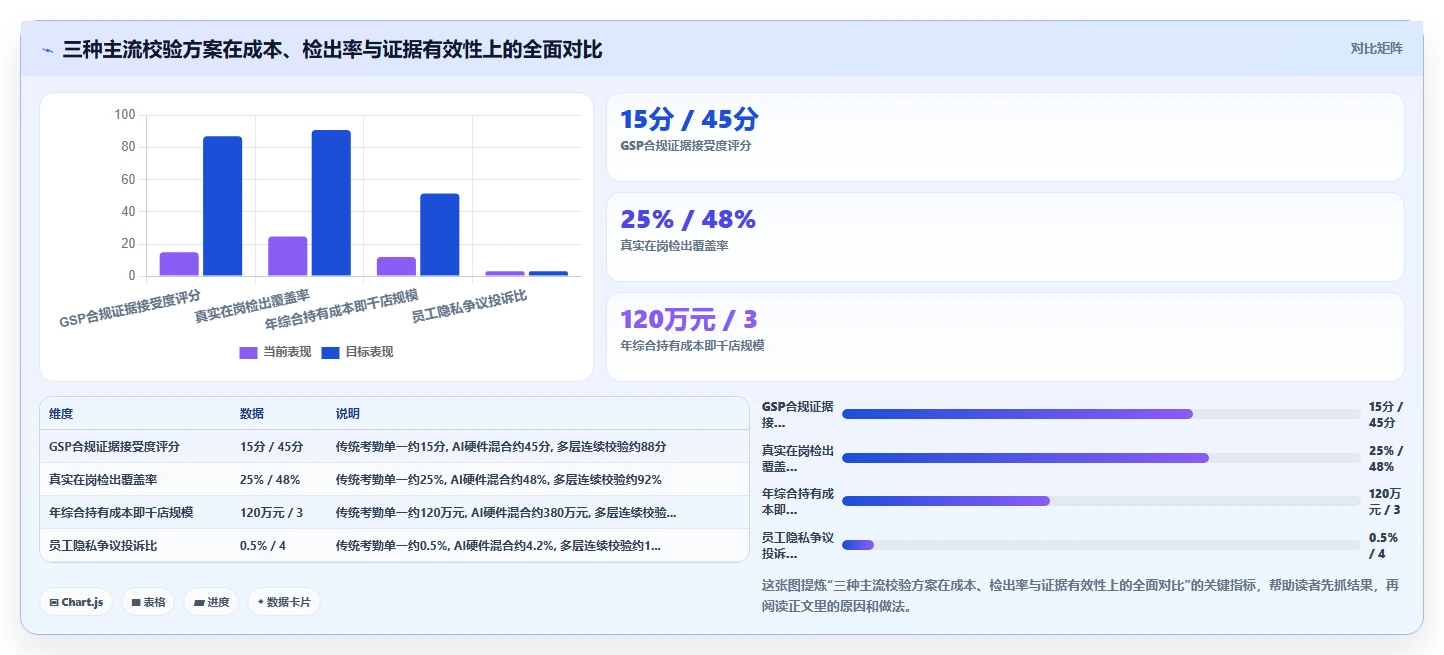Click the table description starting 传统考勤单一约25%
Image resolution: width=1444 pixels, height=655 pixels.
499,480
